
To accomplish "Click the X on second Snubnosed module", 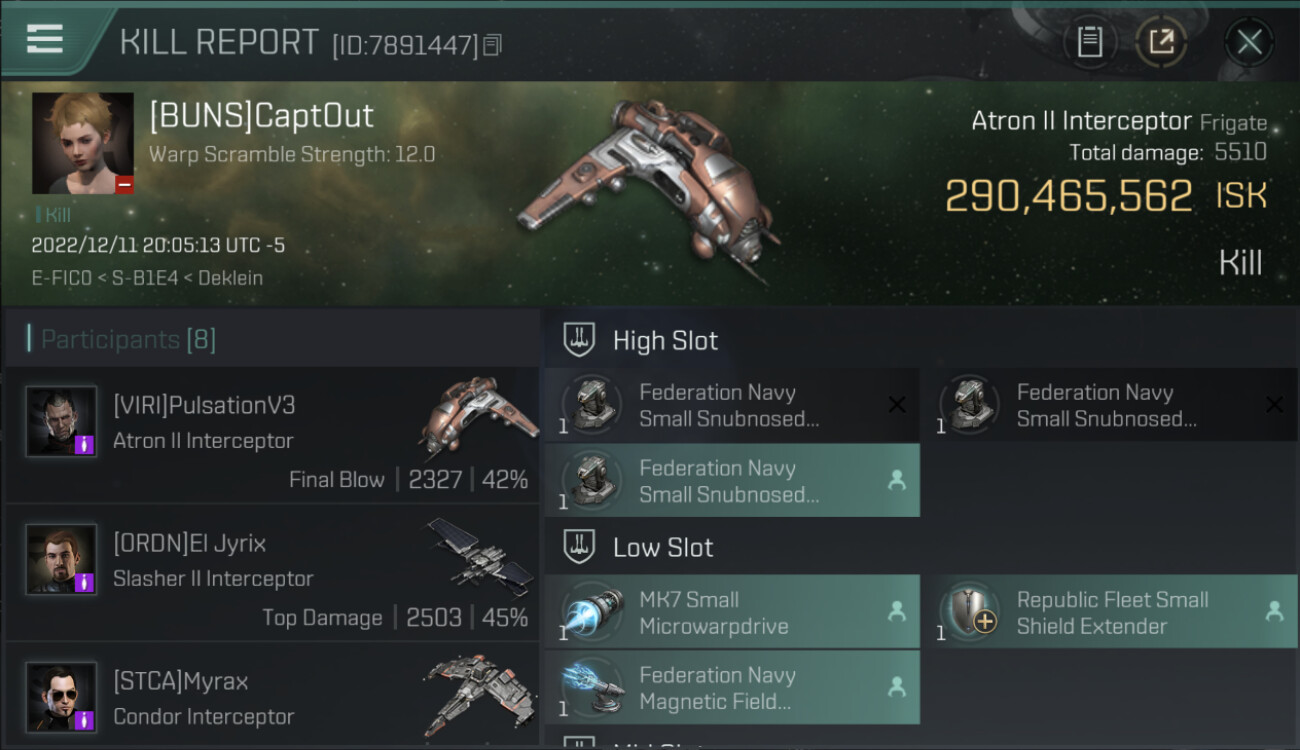I will coord(1274,404).
